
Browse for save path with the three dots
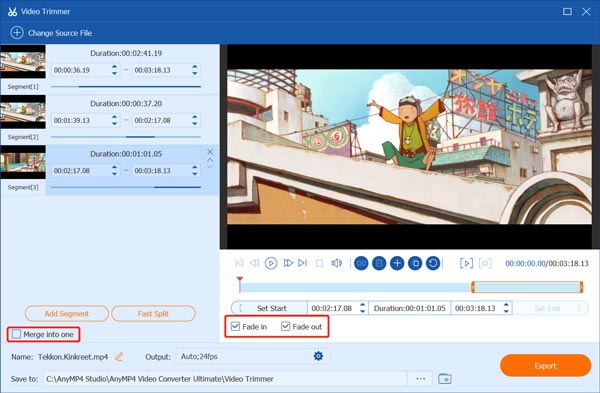421,378
